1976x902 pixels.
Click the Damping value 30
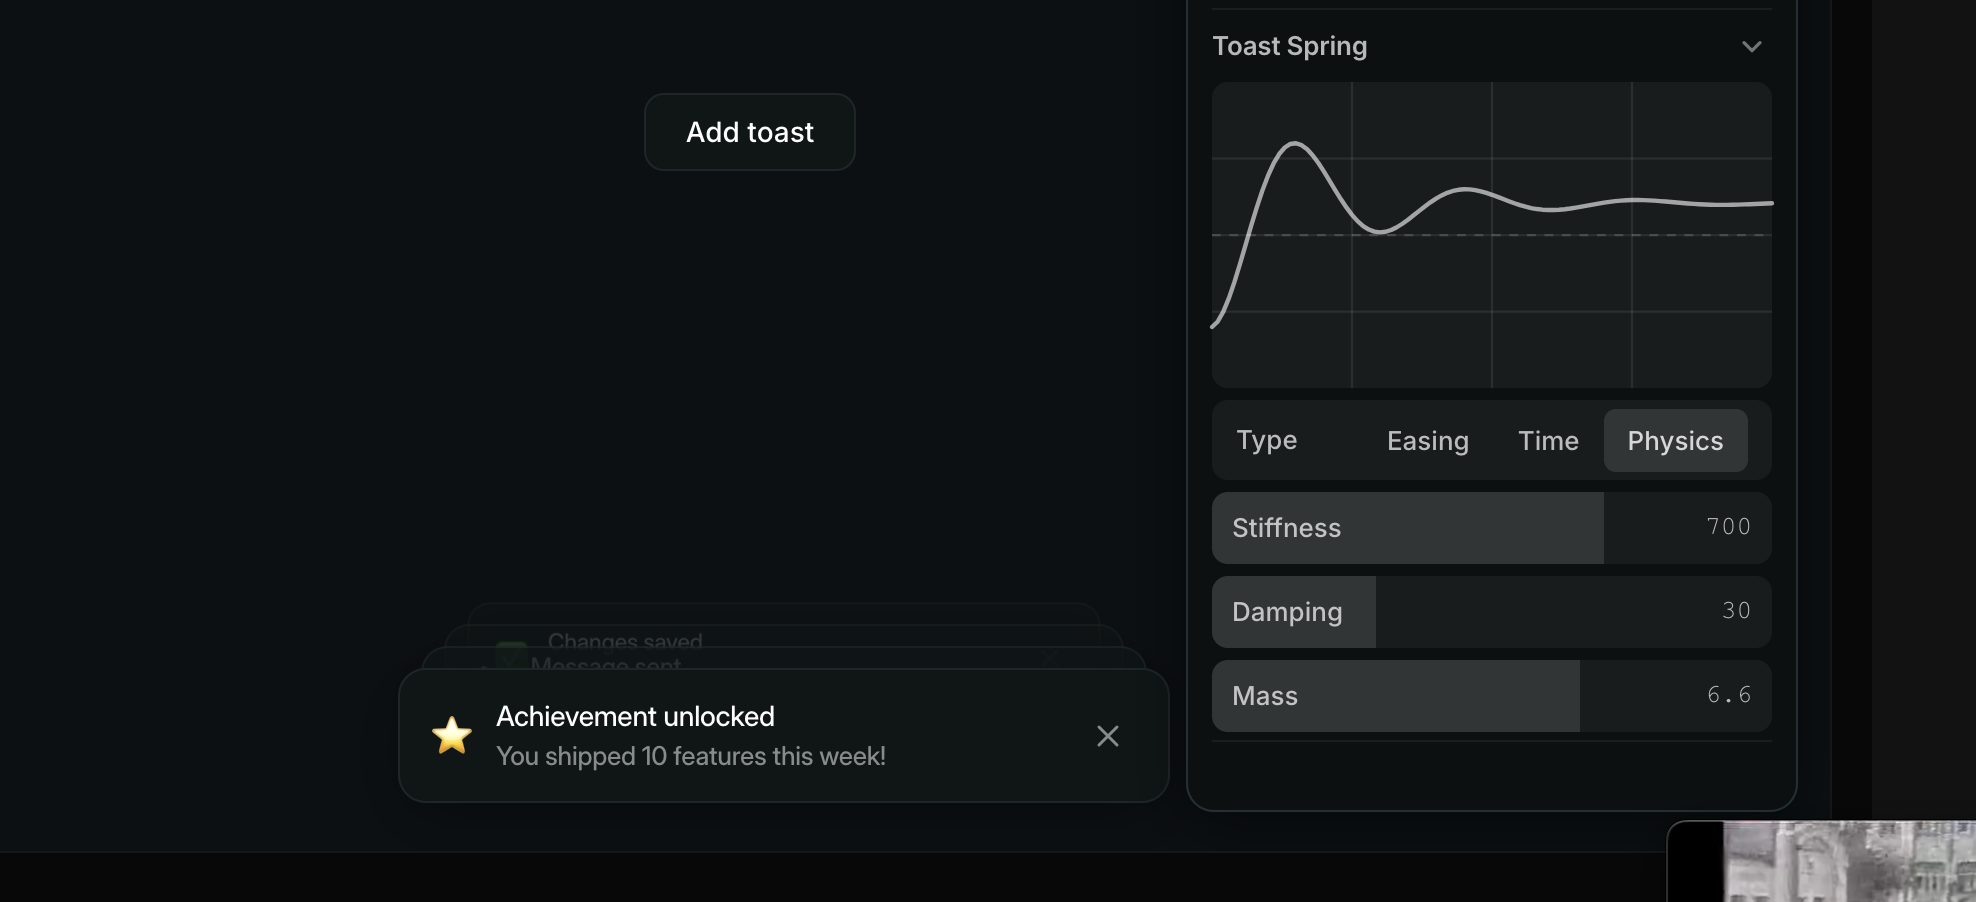(x=1736, y=611)
